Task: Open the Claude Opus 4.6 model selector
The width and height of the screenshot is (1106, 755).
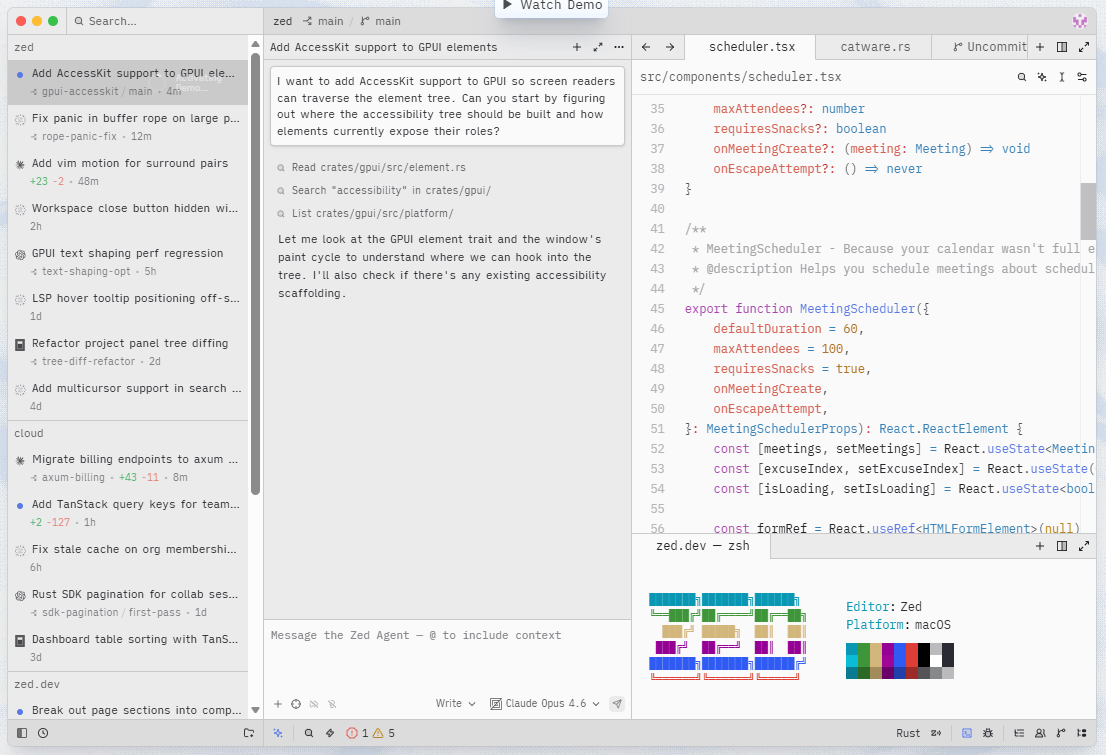Action: pyautogui.click(x=545, y=703)
